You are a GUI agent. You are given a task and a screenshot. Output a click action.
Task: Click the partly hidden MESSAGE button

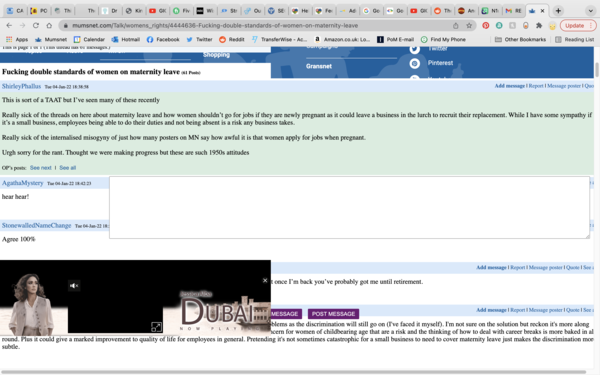[286, 314]
